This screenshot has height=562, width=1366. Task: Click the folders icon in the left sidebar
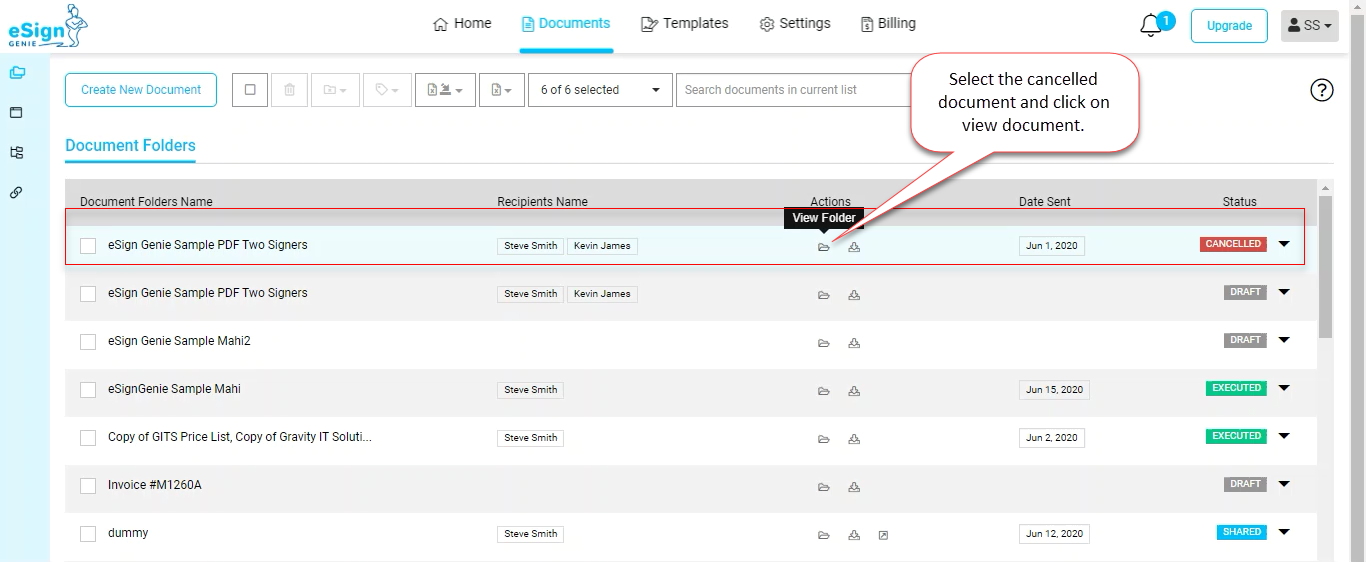16,72
